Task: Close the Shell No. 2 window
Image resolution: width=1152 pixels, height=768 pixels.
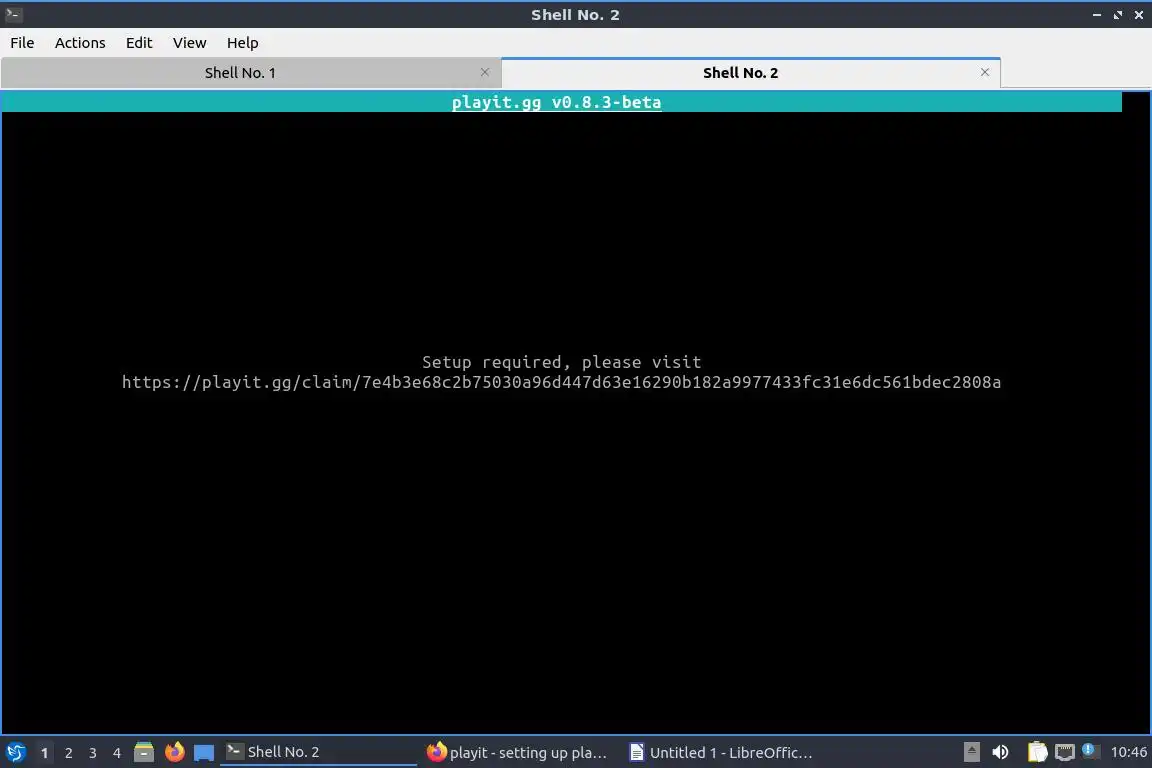Action: pyautogui.click(x=1139, y=15)
